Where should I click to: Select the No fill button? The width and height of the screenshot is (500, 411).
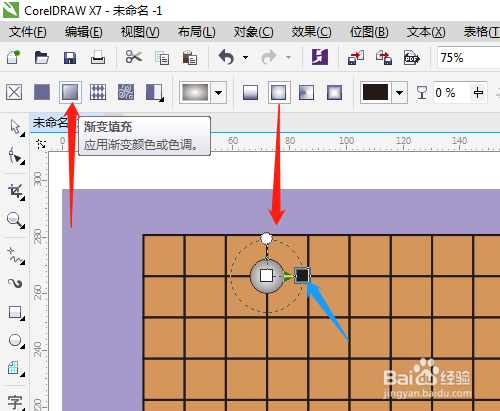coord(14,92)
